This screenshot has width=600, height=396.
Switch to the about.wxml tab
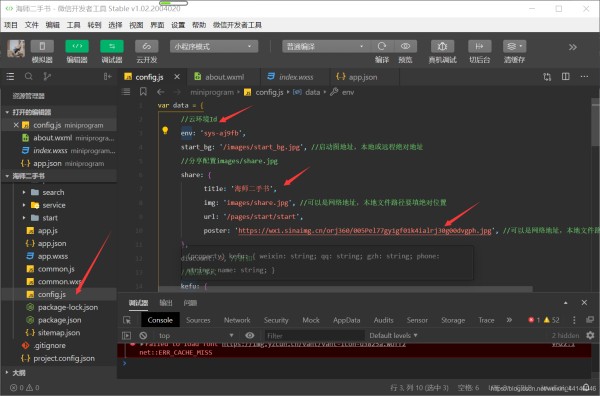coord(224,77)
